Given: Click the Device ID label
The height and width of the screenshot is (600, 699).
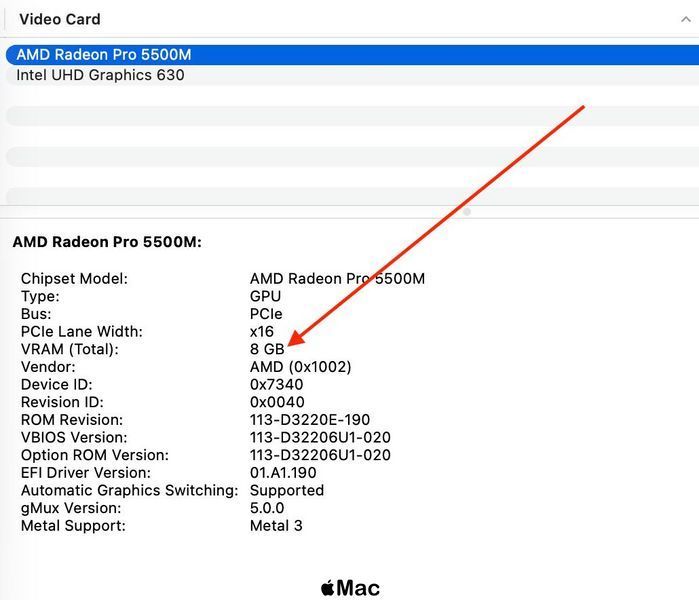Looking at the screenshot, I should coord(56,384).
